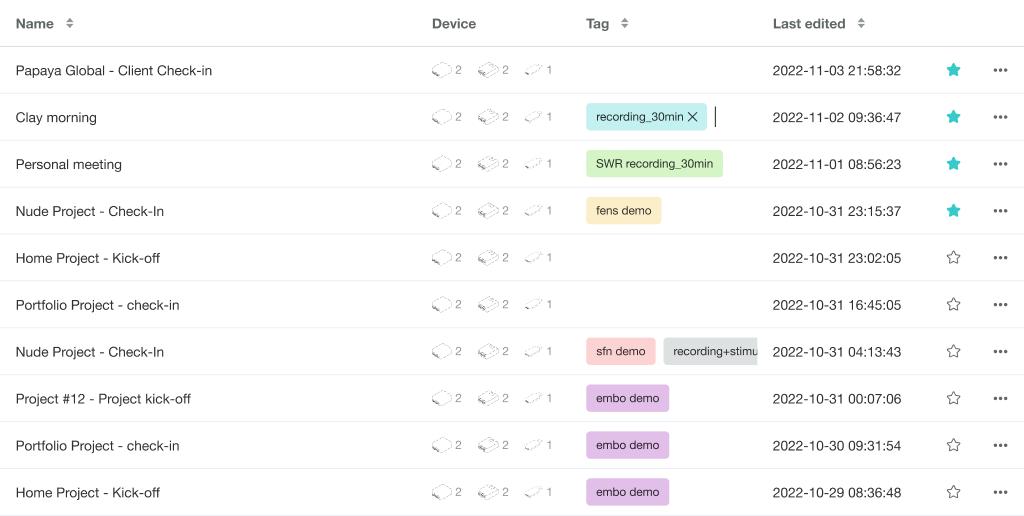Click the yellow fens demo tag
Viewport: 1024px width, 516px height.
coord(624,211)
